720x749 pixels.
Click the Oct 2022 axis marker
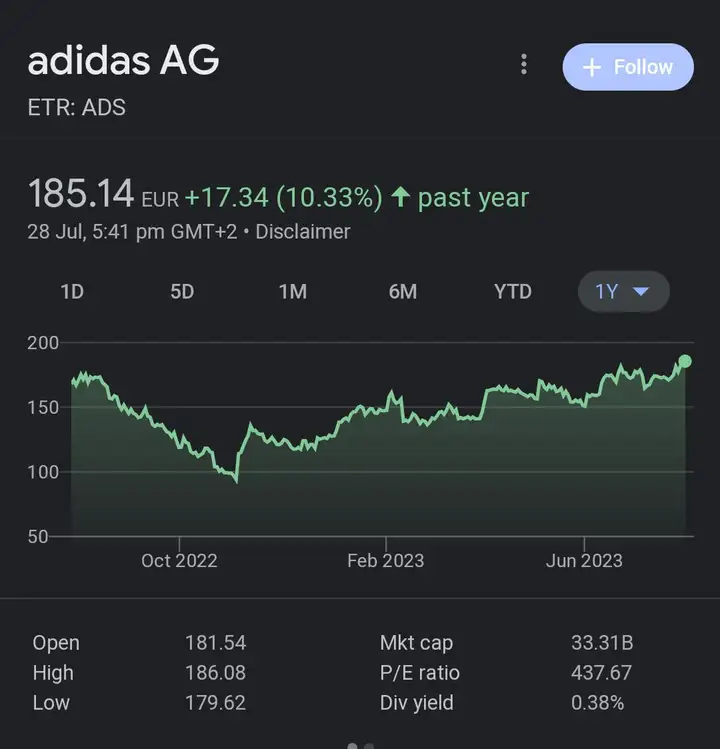point(179,560)
